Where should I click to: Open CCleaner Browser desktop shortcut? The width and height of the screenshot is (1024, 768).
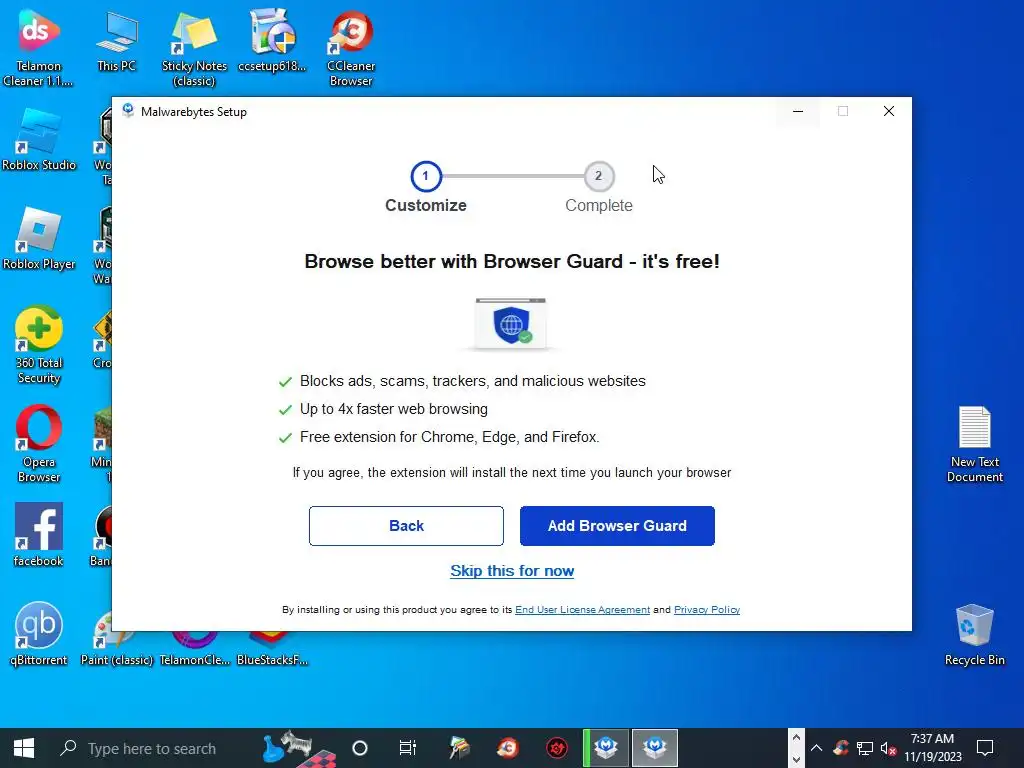click(351, 47)
